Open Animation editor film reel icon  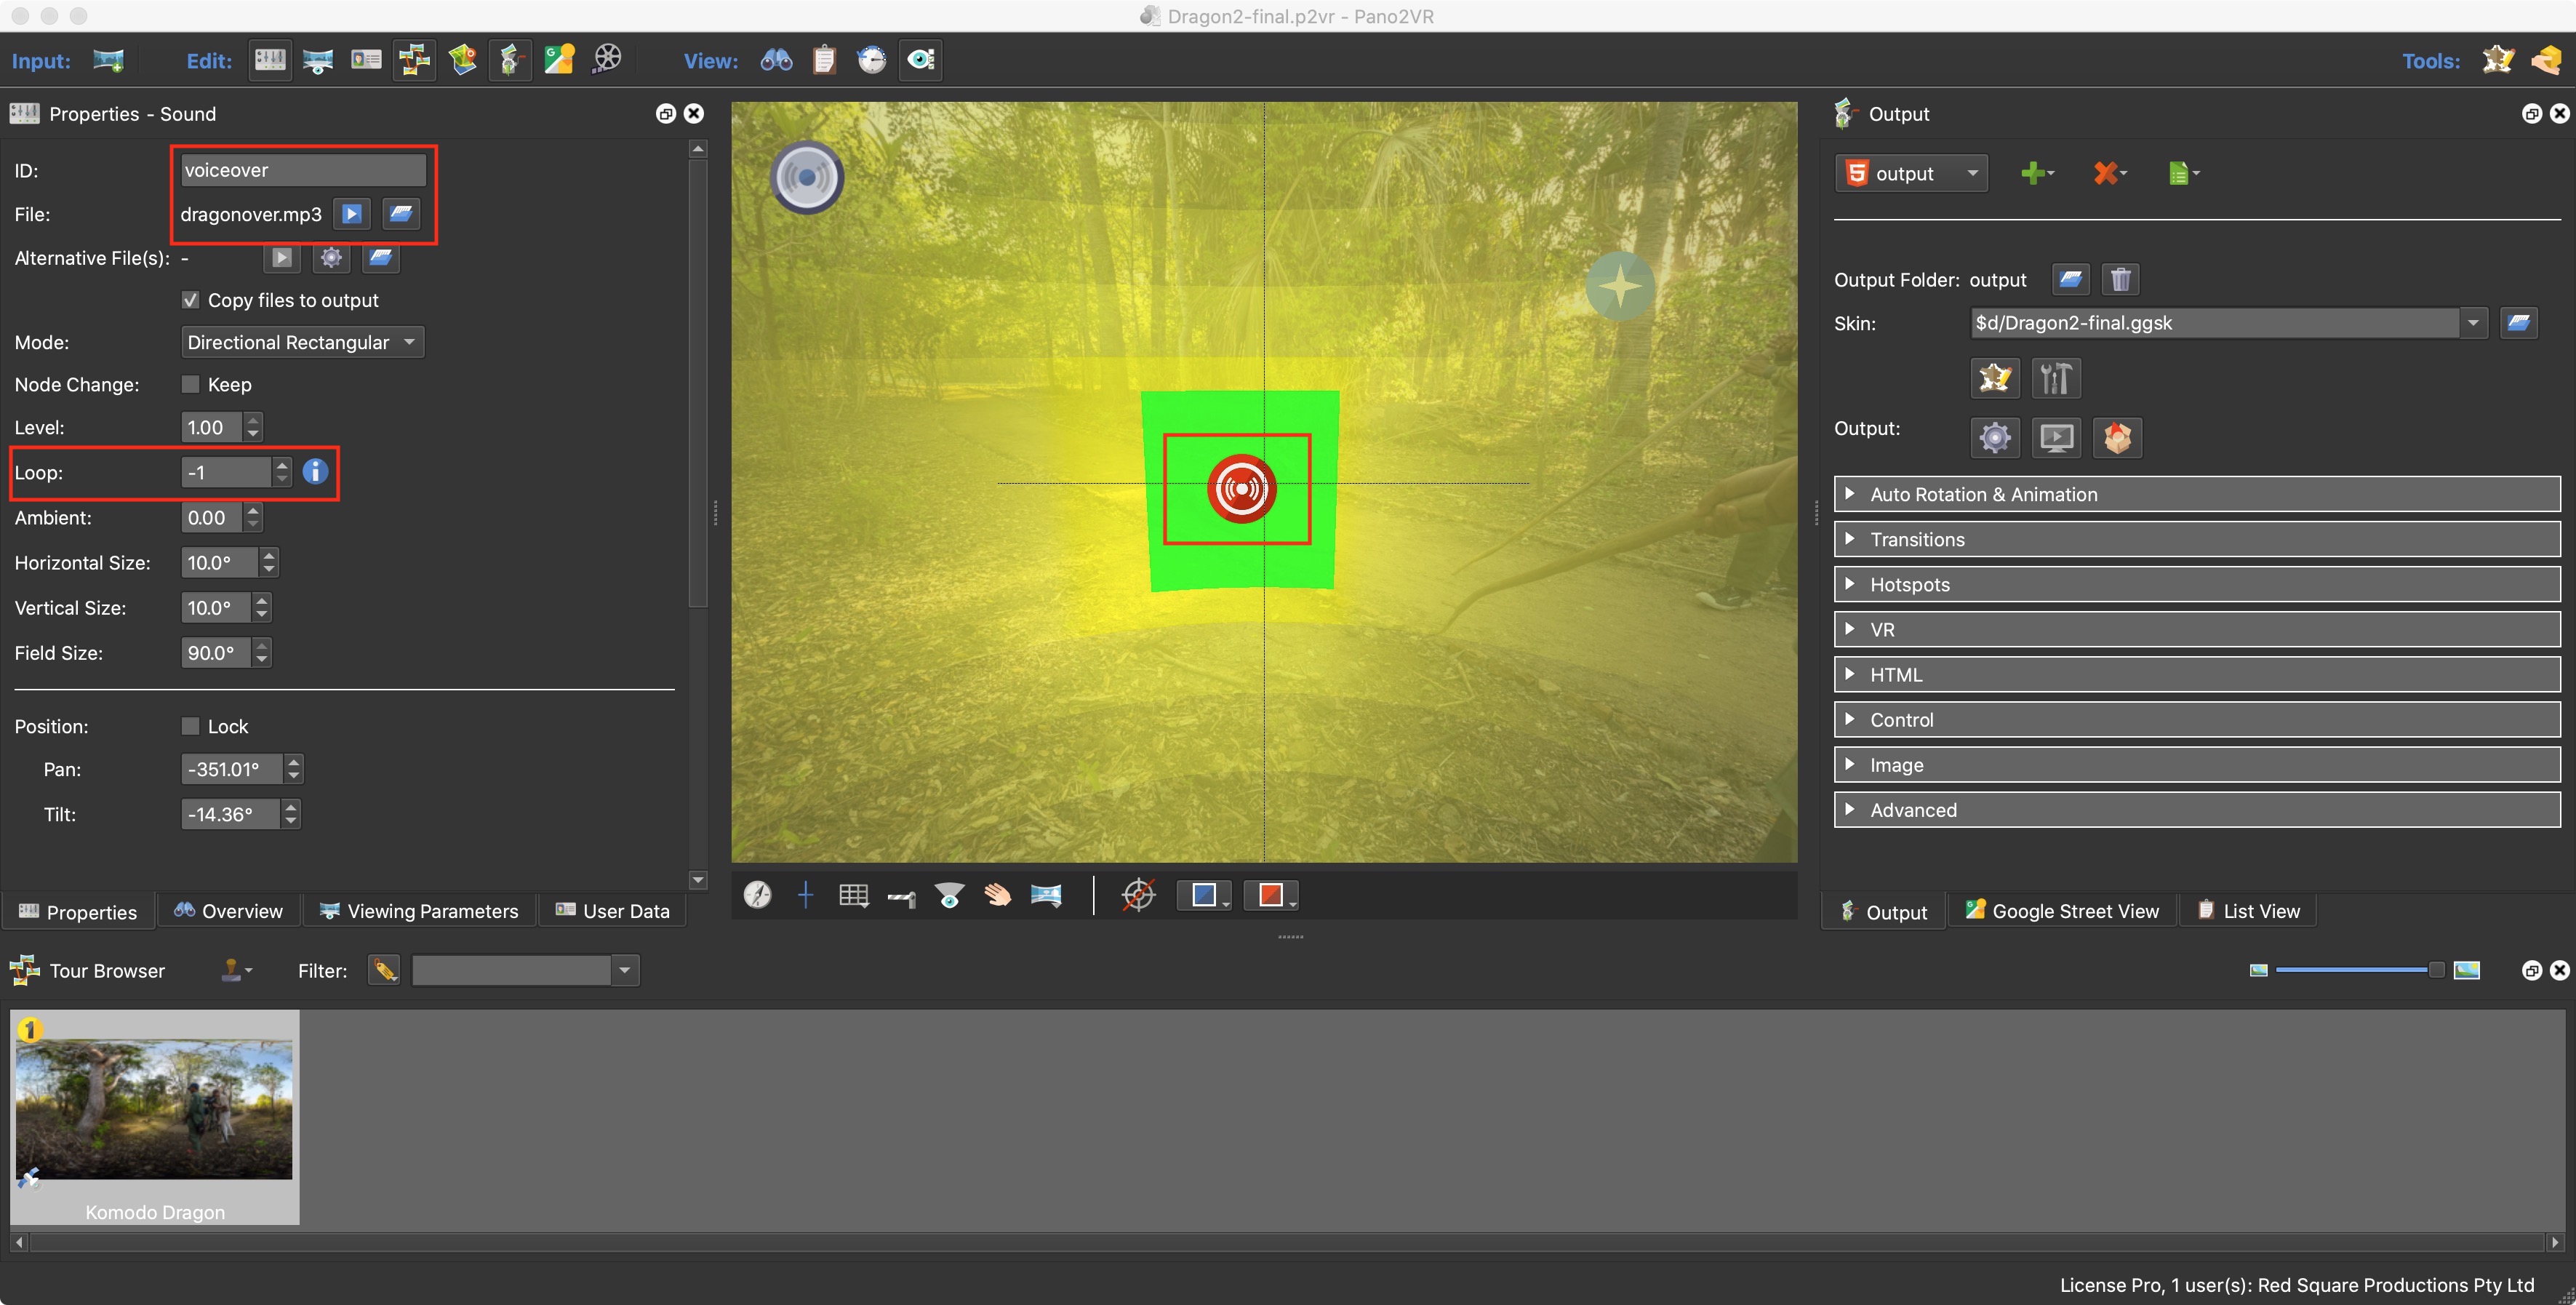tap(607, 60)
